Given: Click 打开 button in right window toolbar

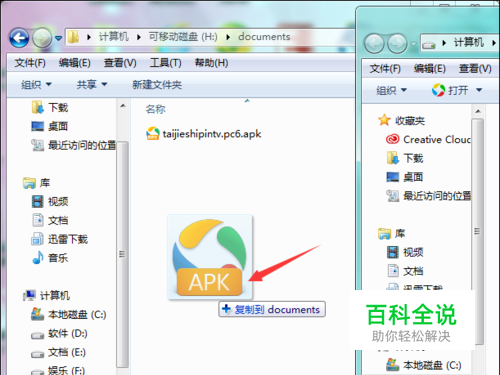Looking at the screenshot, I should point(450,90).
